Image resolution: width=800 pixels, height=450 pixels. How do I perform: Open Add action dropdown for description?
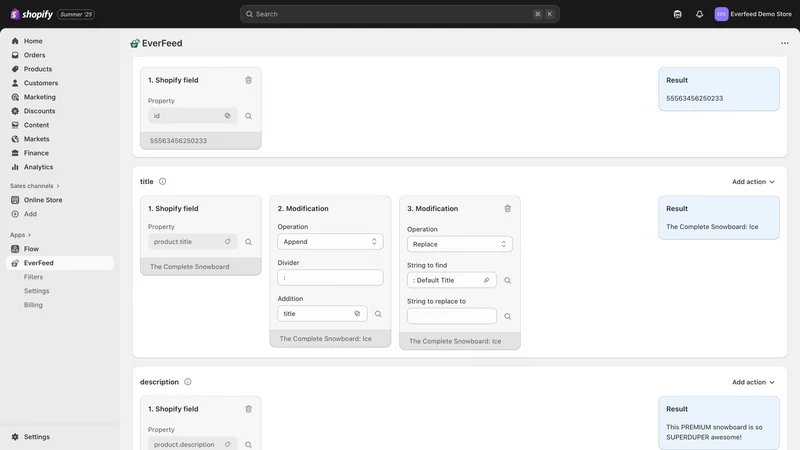(x=753, y=382)
